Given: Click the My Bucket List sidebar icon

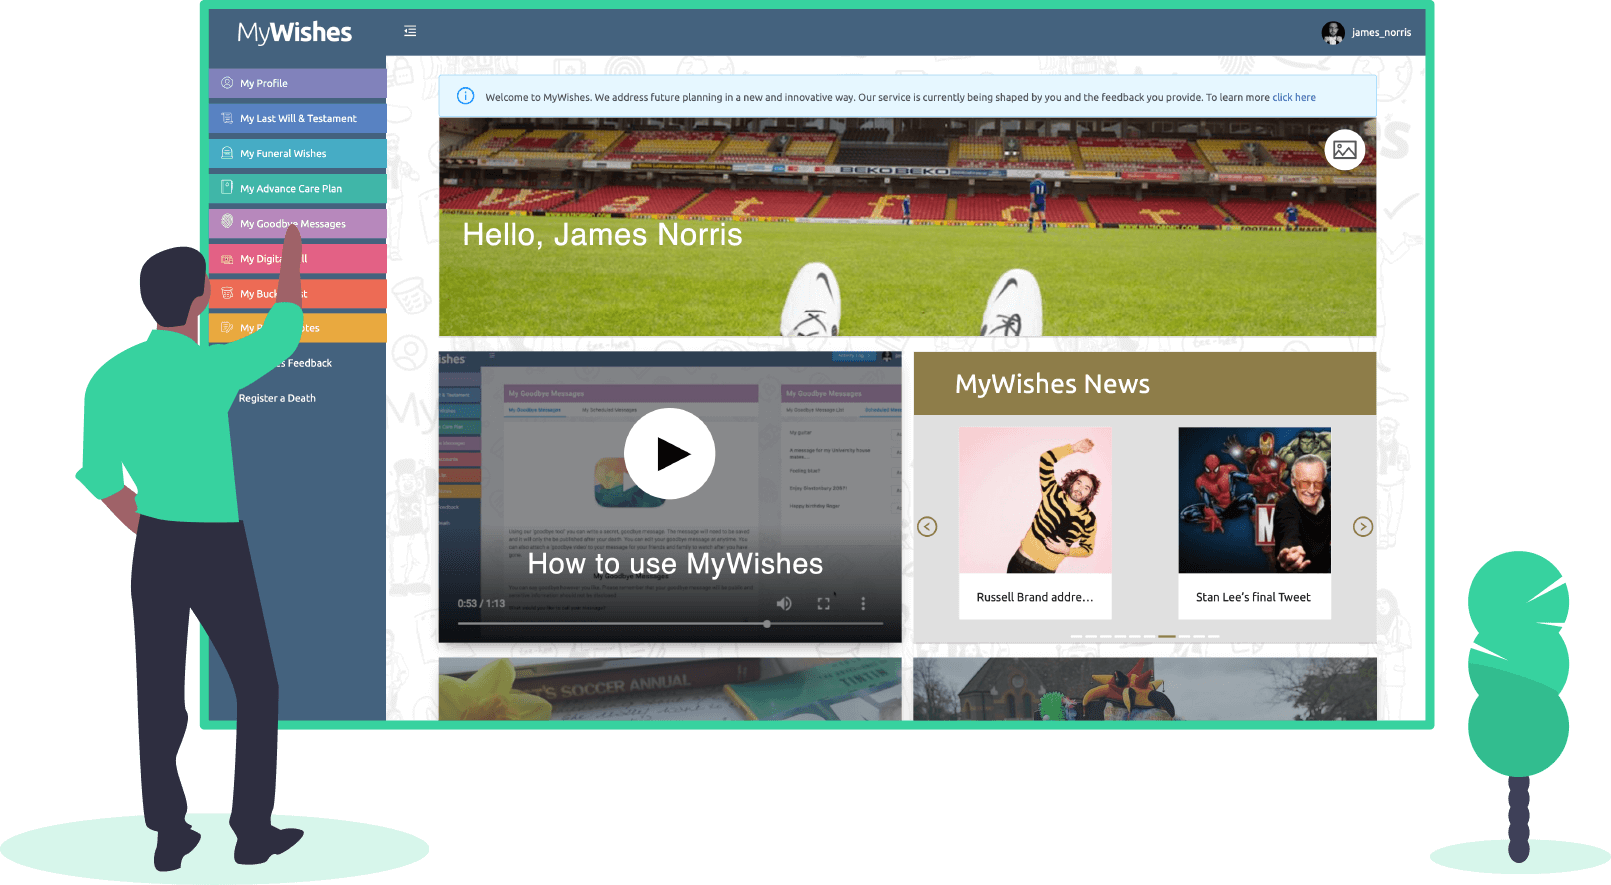Looking at the screenshot, I should 227,294.
